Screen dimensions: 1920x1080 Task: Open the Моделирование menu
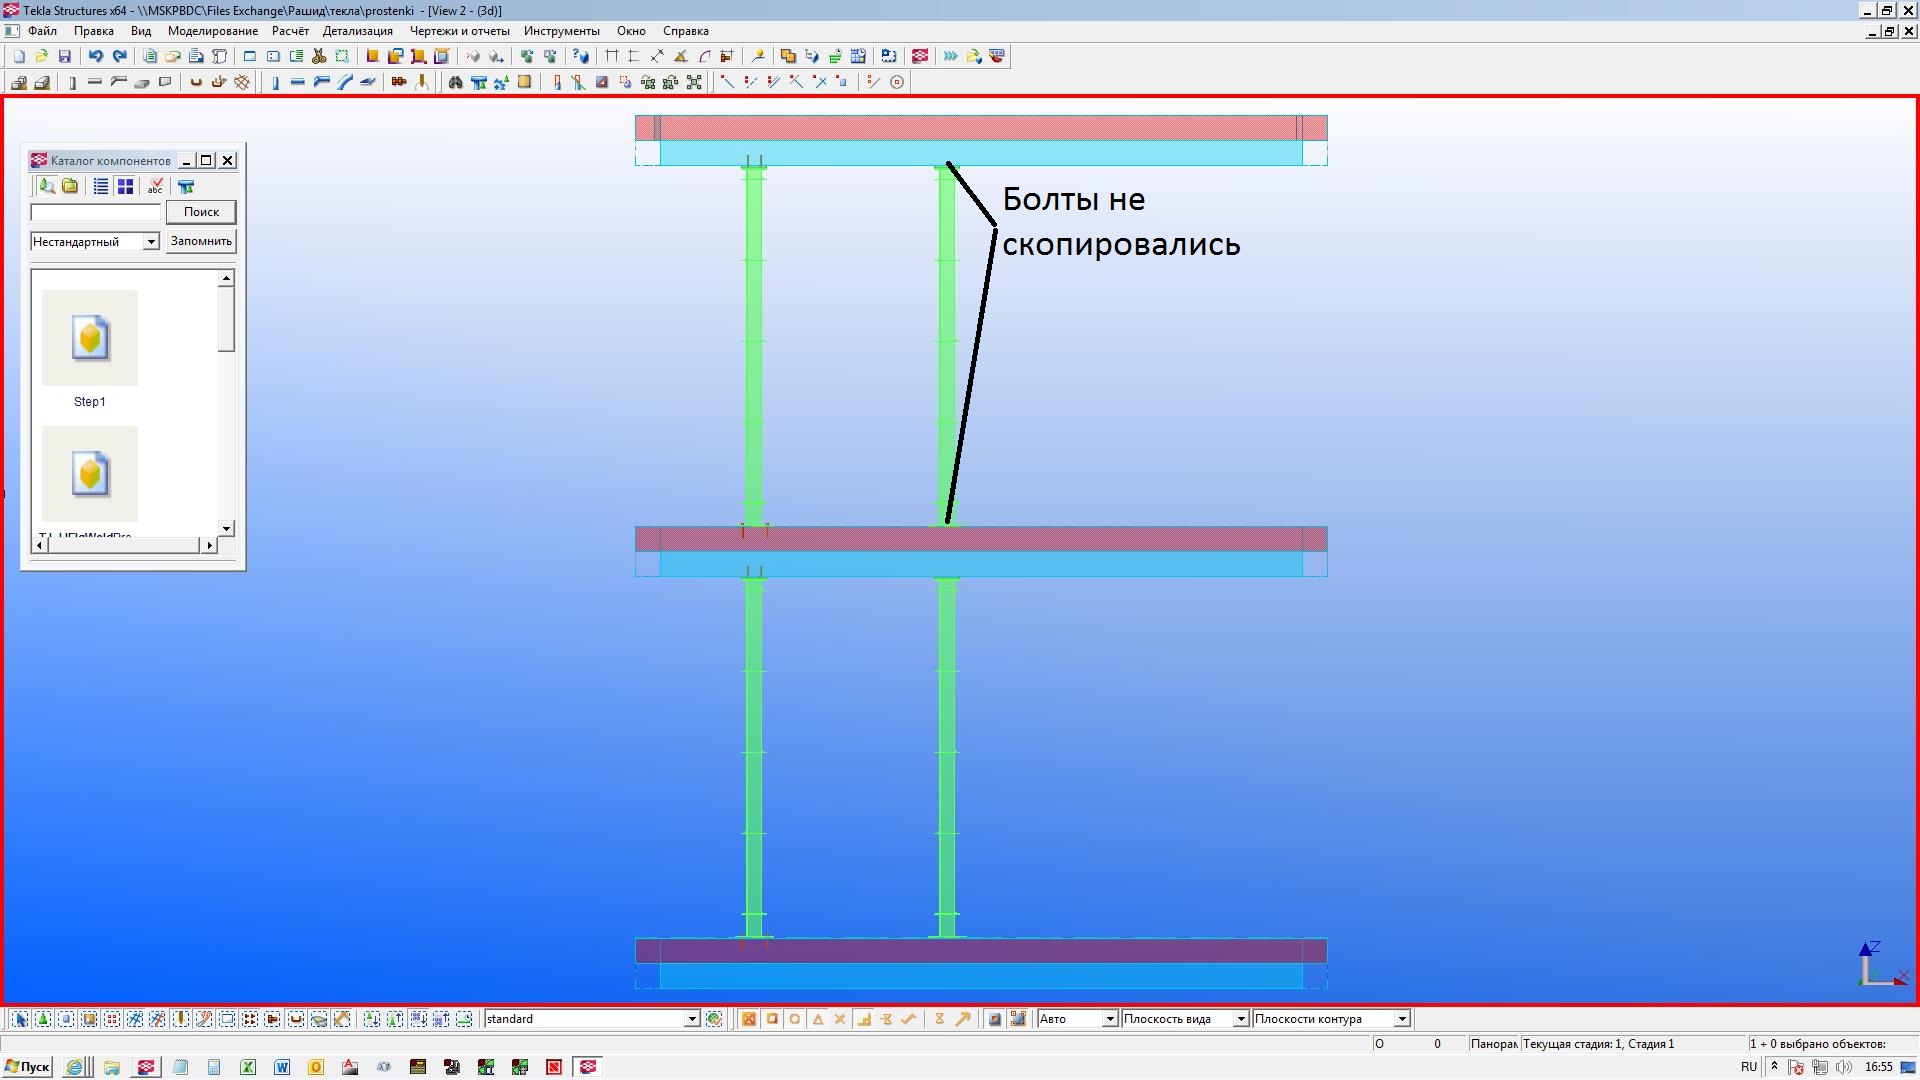pos(212,31)
